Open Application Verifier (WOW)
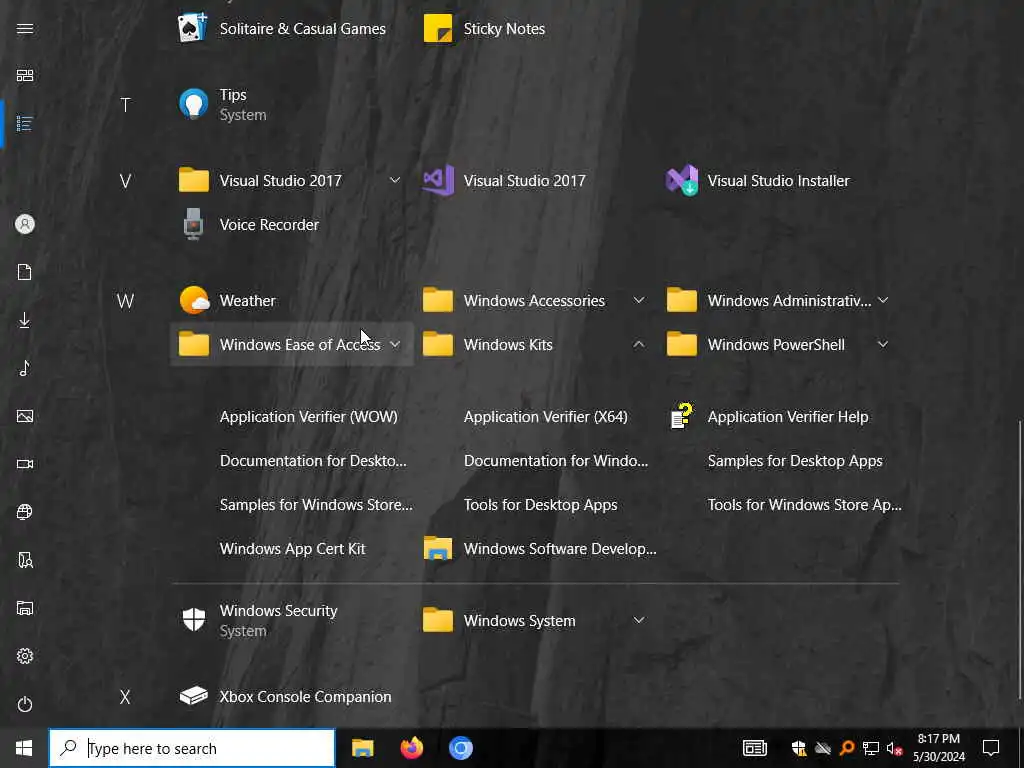This screenshot has width=1024, height=768. point(291,417)
